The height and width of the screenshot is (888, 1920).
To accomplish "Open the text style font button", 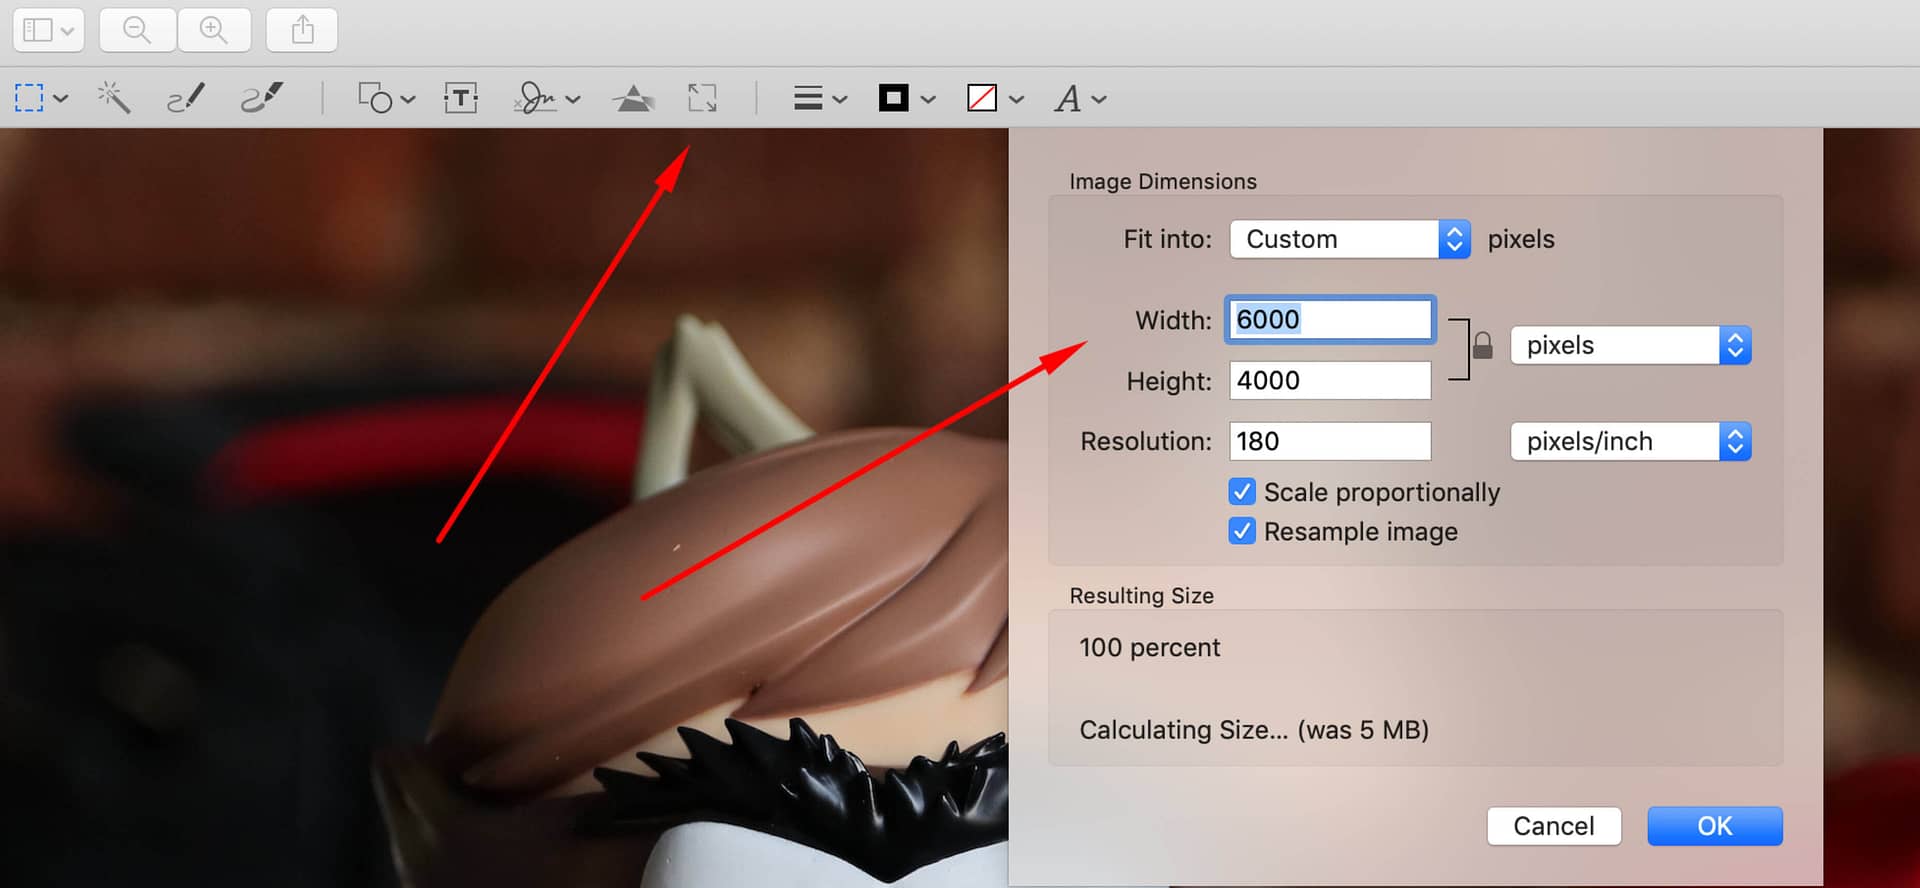I will (1068, 98).
